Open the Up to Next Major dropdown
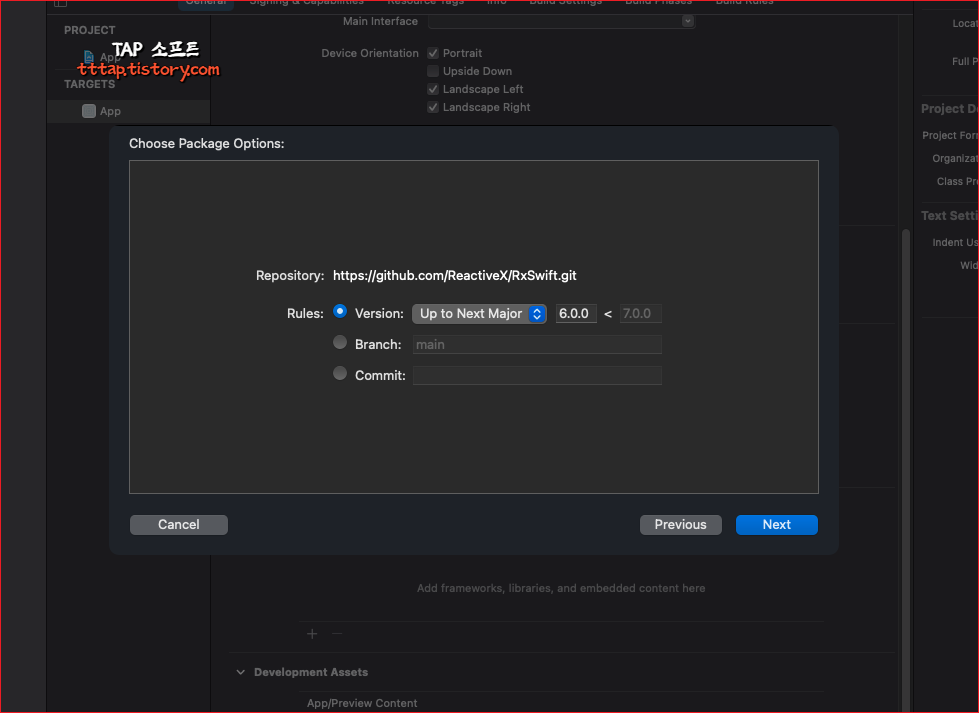Viewport: 979px width, 713px height. pos(479,313)
